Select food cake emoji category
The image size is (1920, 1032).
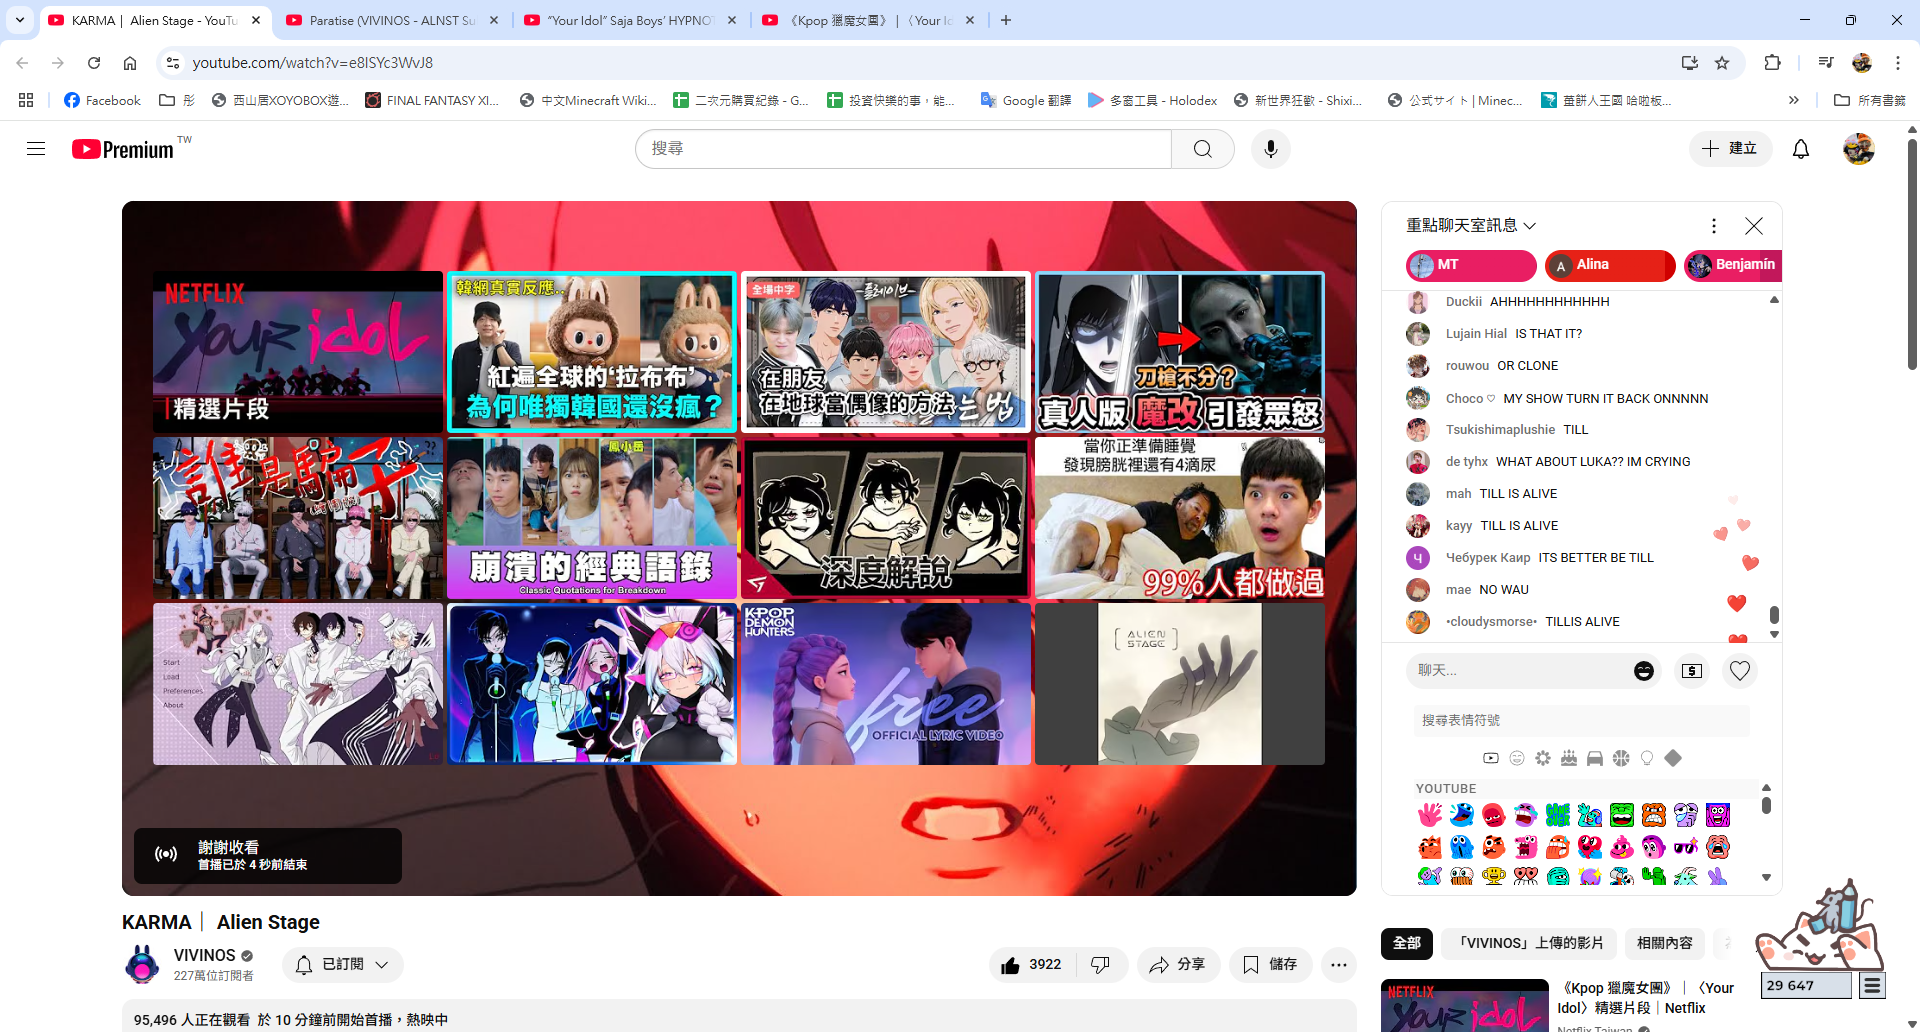pyautogui.click(x=1569, y=758)
